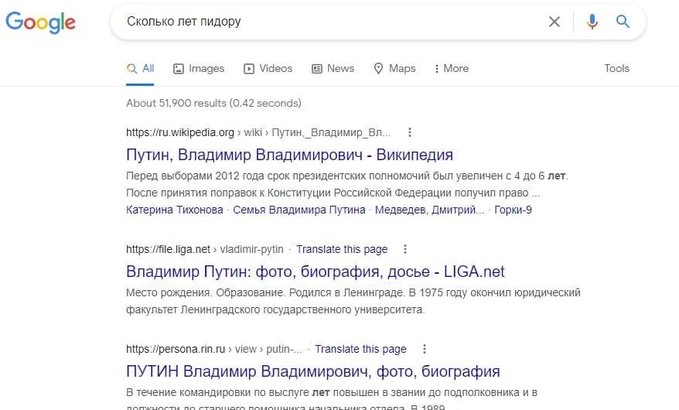
Task: Open the News results tab
Action: (x=333, y=68)
